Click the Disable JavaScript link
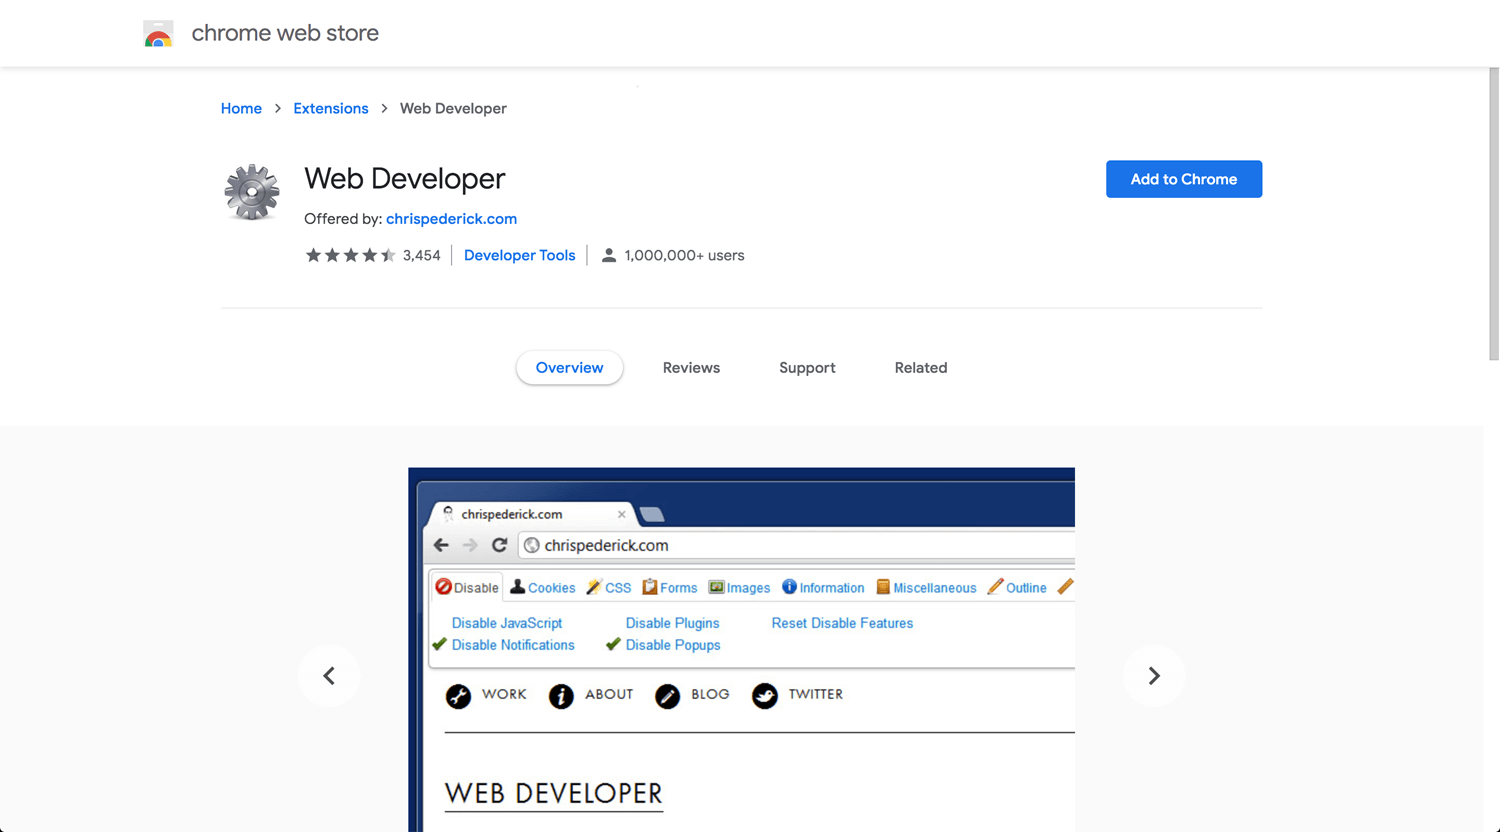1500x832 pixels. [507, 623]
